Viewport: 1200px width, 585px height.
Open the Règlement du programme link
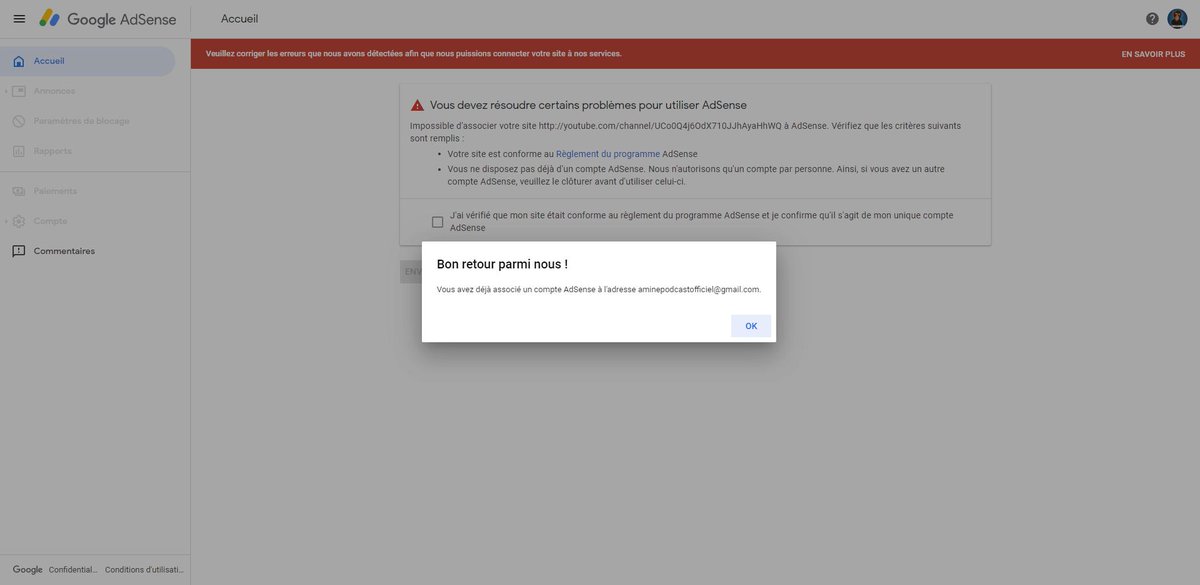[608, 154]
